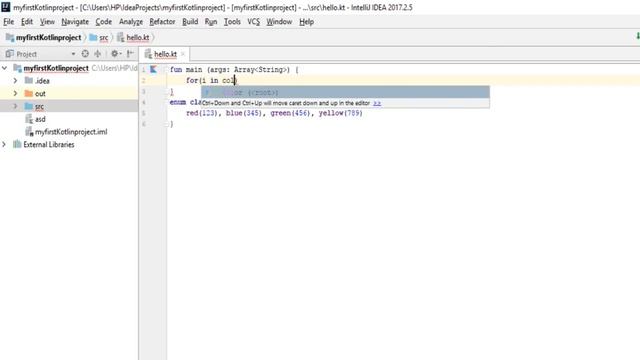Expand the src folder
Image resolution: width=640 pixels, height=360 pixels.
click(x=15, y=106)
